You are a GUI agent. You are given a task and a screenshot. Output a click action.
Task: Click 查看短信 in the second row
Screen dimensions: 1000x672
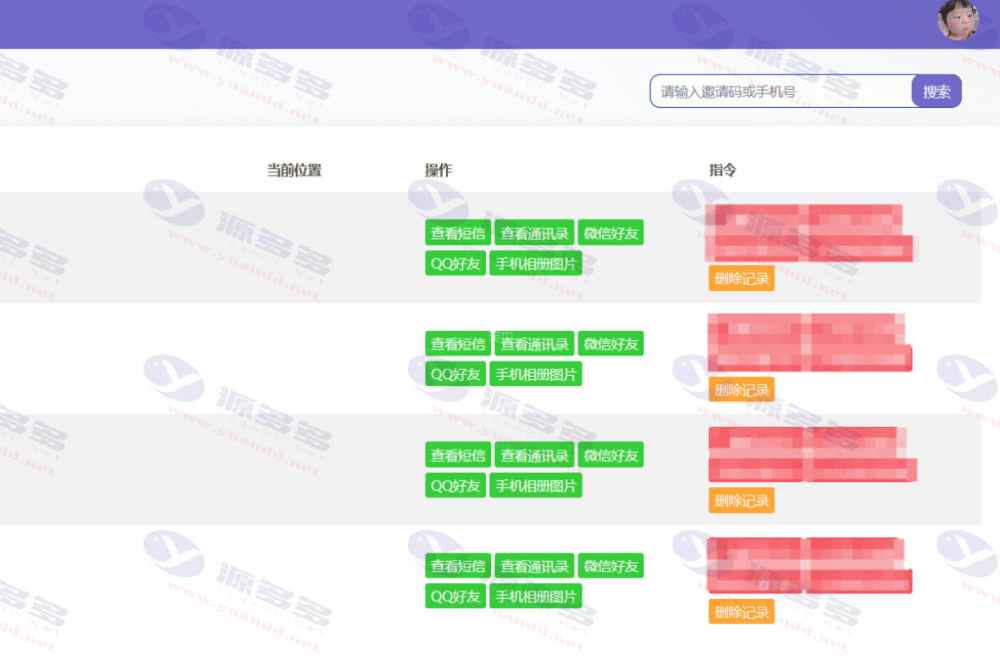pos(458,344)
